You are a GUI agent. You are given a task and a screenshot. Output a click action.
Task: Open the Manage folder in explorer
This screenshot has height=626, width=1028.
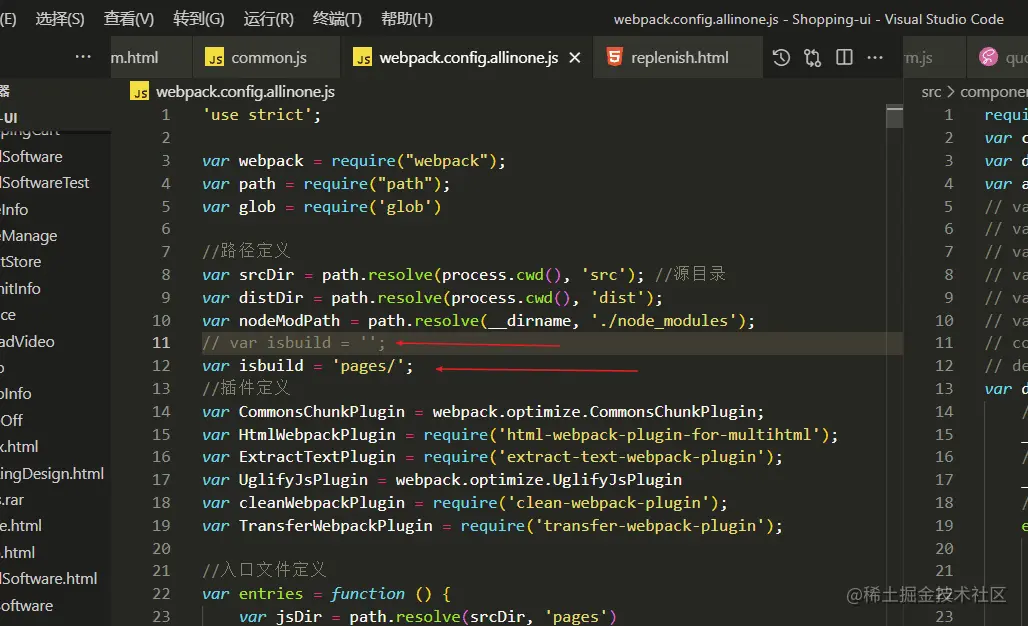pos(29,236)
